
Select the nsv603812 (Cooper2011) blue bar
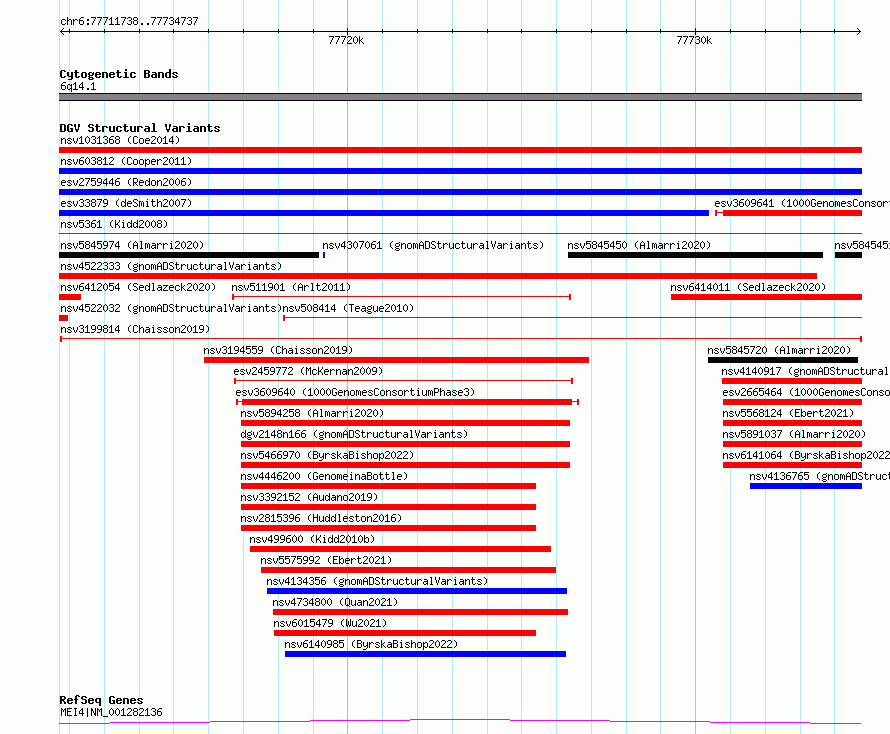coord(460,171)
